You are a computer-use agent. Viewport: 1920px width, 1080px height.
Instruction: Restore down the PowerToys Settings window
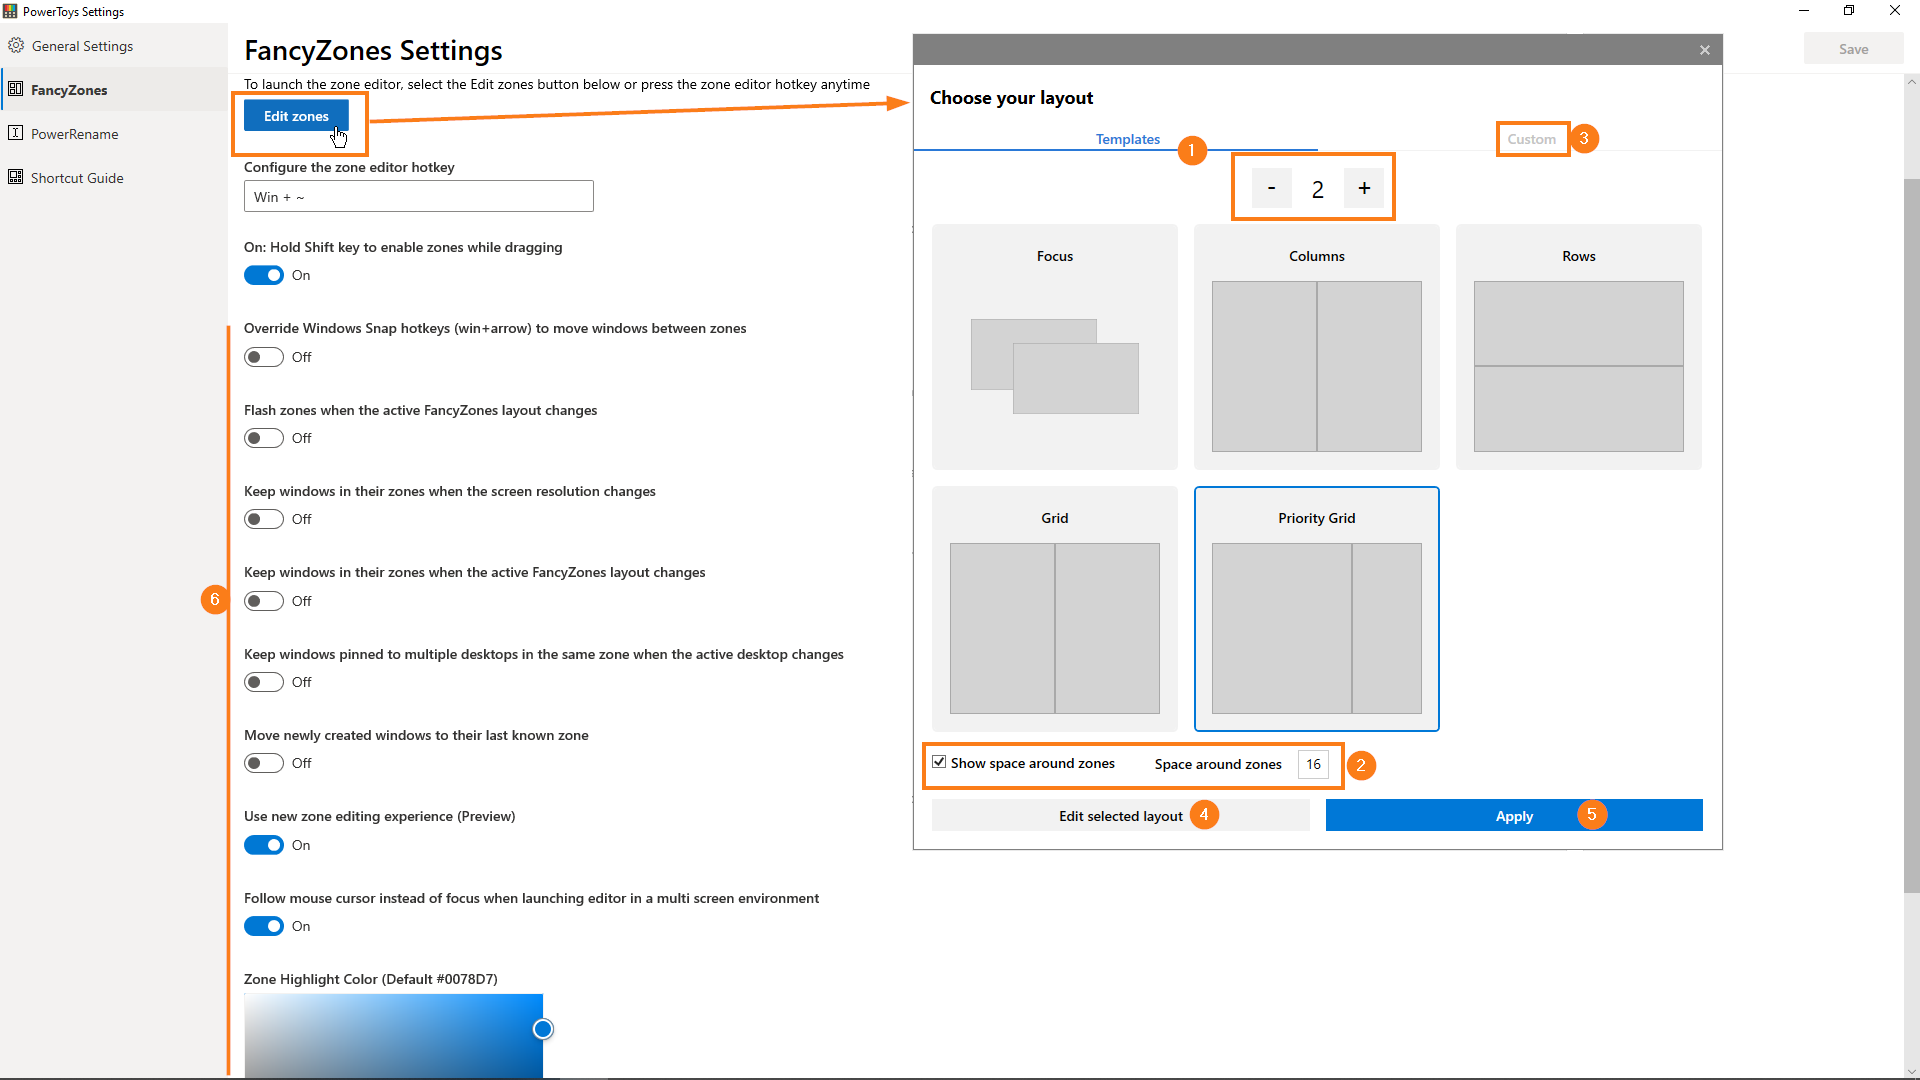(x=1849, y=11)
